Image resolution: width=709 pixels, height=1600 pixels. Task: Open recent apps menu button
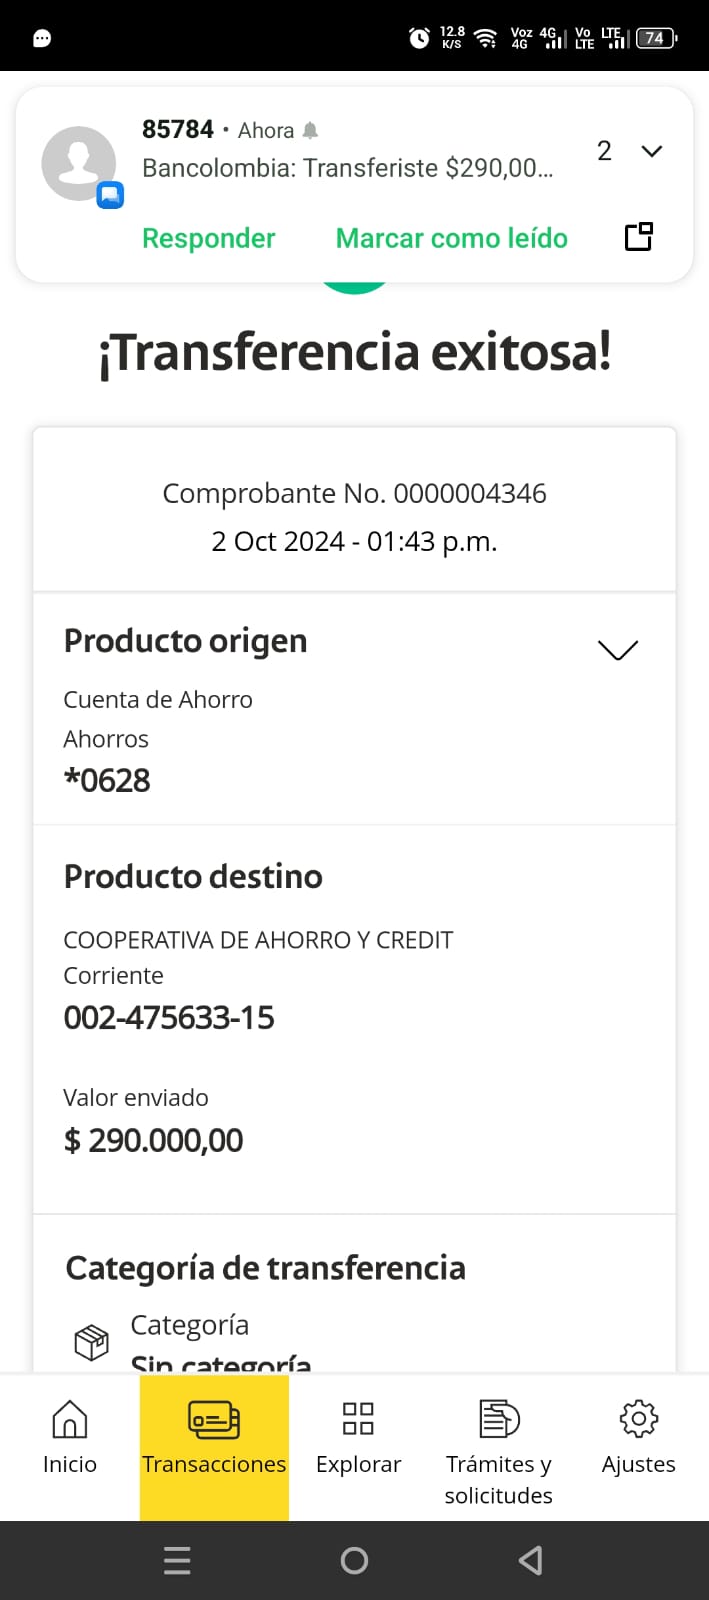(177, 1560)
